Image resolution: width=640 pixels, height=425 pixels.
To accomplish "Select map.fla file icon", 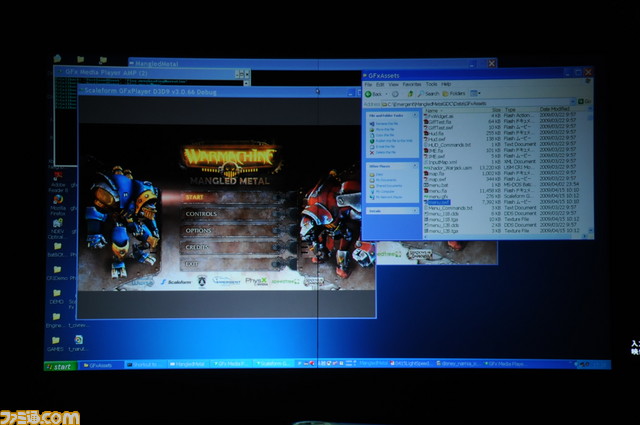I will [426, 174].
